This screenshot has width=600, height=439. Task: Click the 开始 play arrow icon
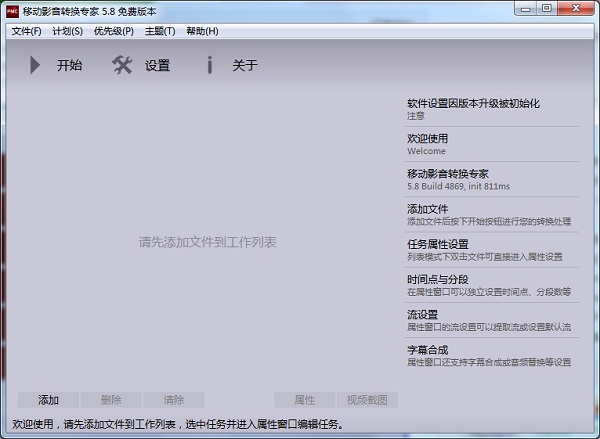point(35,66)
